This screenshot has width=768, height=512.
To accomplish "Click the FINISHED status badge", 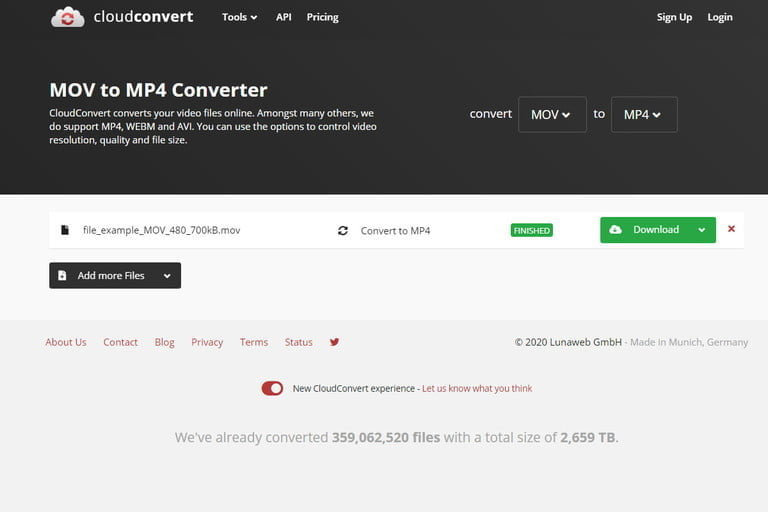I will [x=531, y=230].
